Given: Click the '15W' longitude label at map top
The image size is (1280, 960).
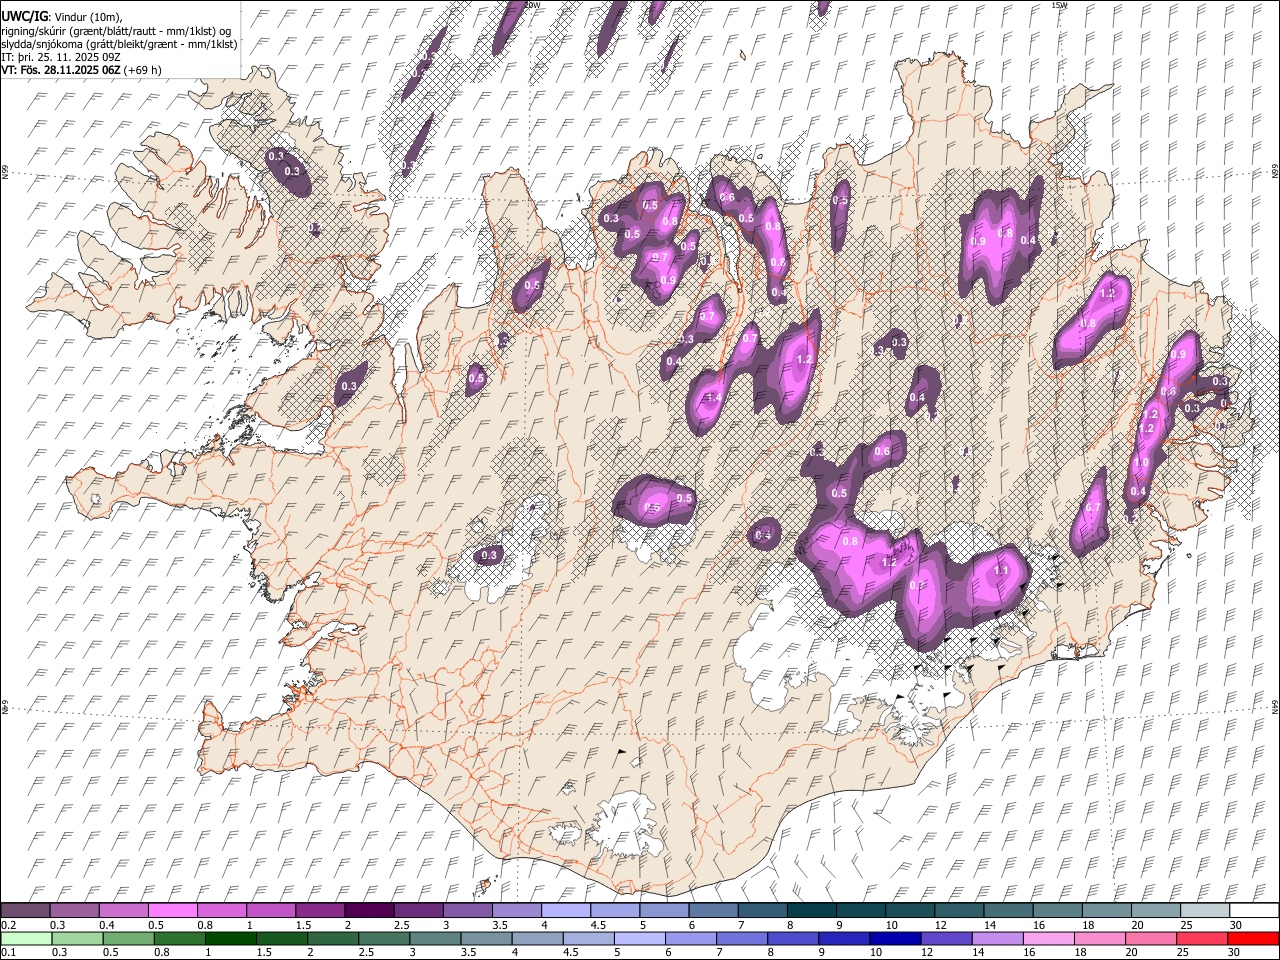Looking at the screenshot, I should (x=1059, y=5).
